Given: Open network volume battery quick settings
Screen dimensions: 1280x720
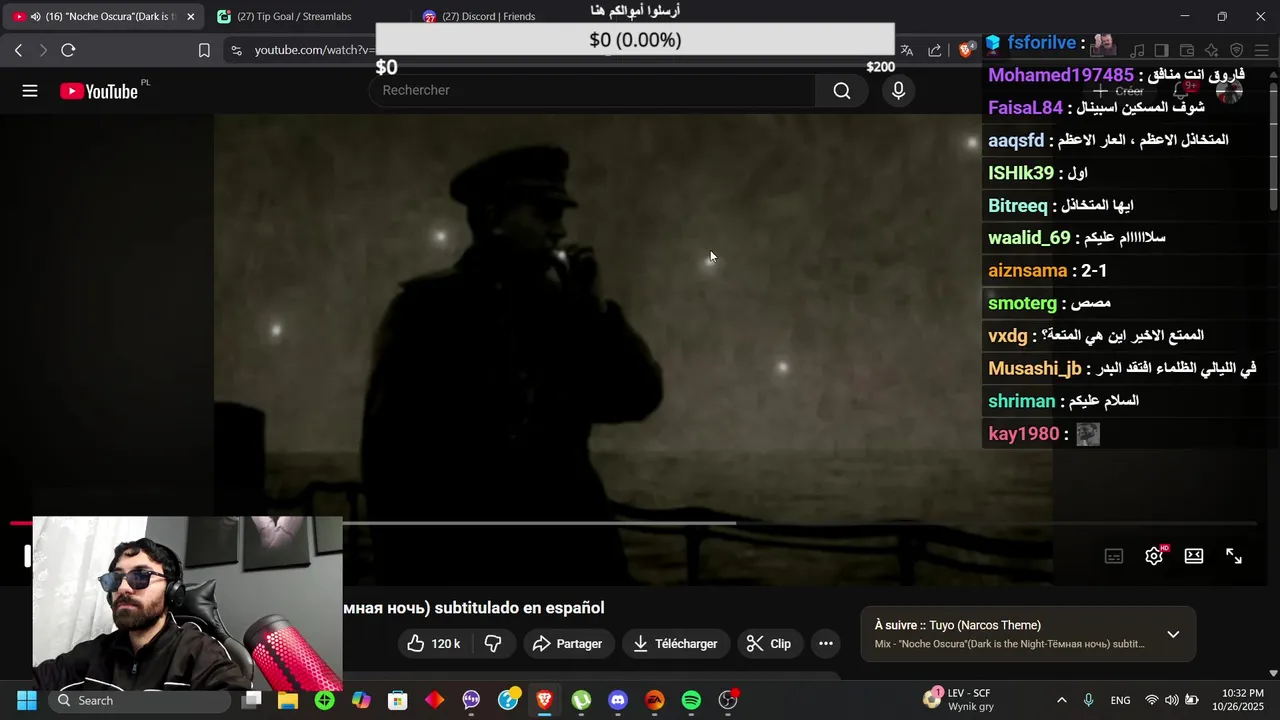Looking at the screenshot, I should 1172,700.
